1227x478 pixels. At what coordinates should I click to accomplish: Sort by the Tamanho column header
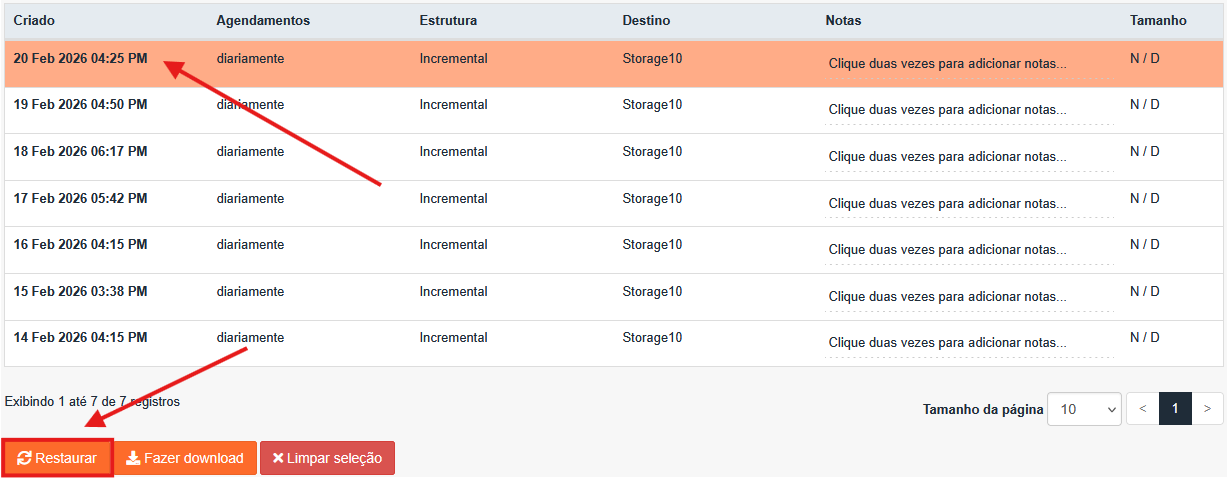pos(1158,20)
